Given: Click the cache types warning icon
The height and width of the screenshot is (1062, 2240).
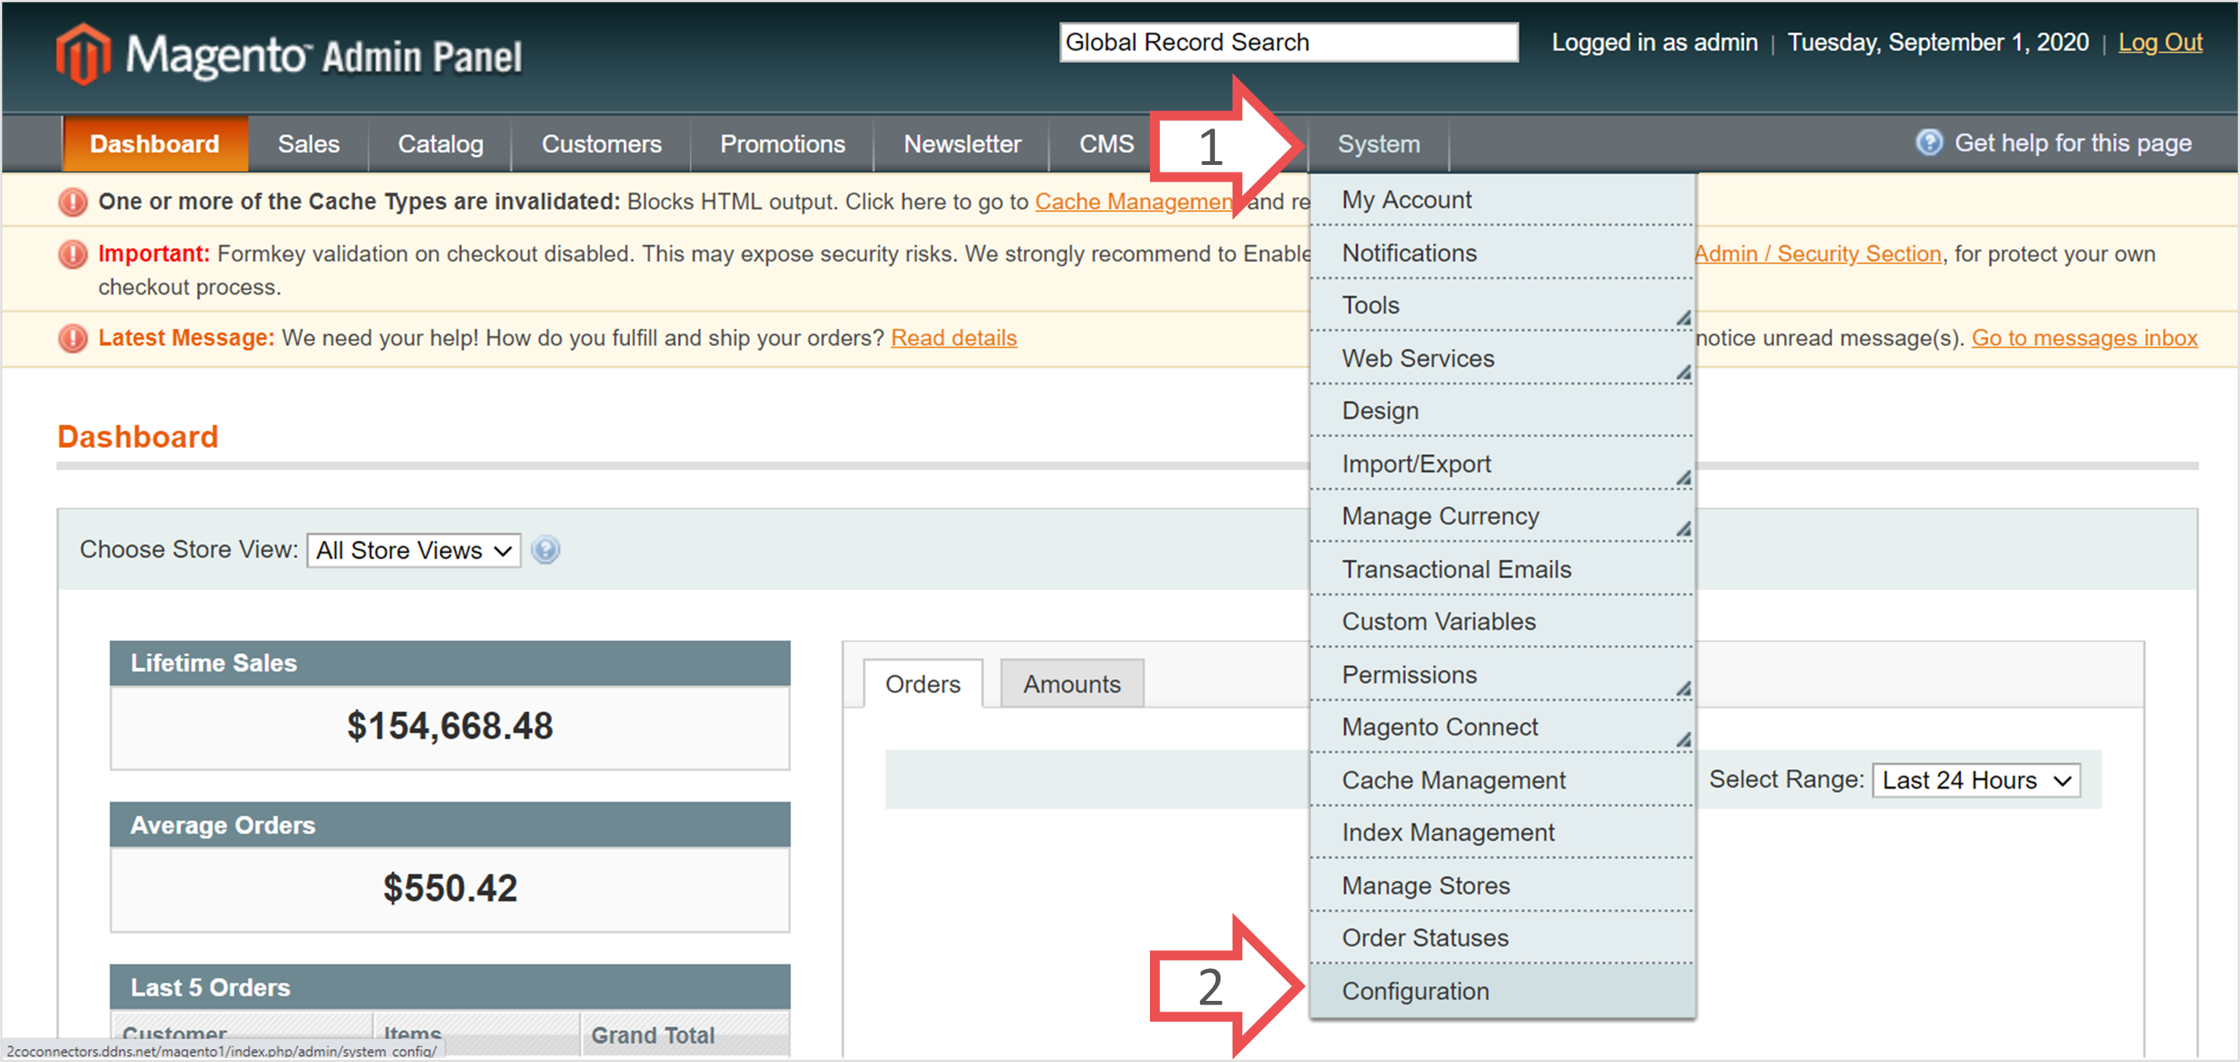Looking at the screenshot, I should 73,202.
